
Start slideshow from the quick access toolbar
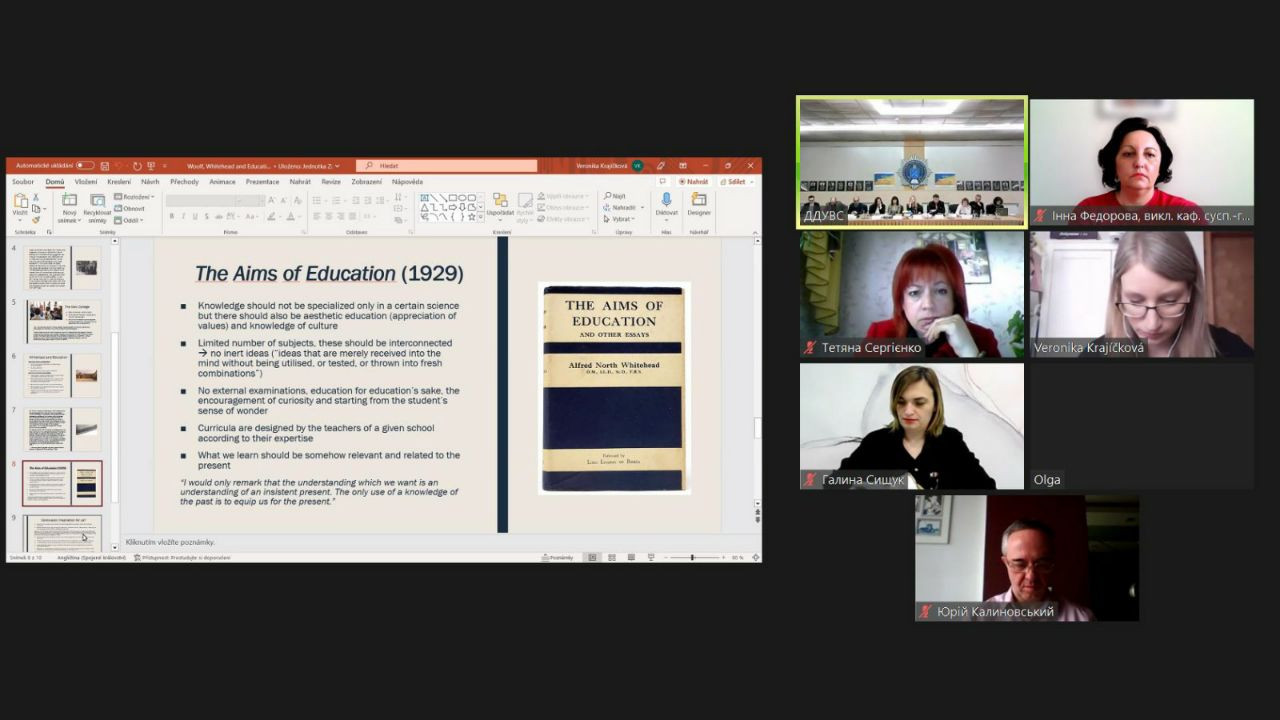click(151, 166)
